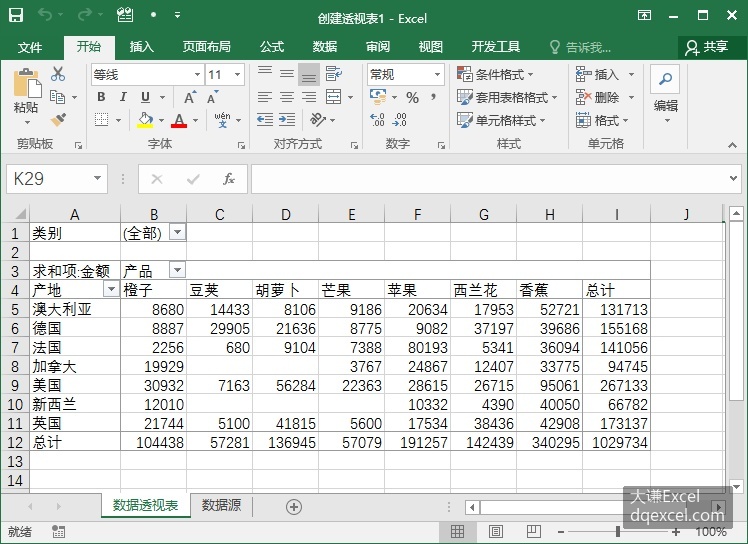Toggle Bold formatting
The image size is (748, 544).
pyautogui.click(x=101, y=97)
